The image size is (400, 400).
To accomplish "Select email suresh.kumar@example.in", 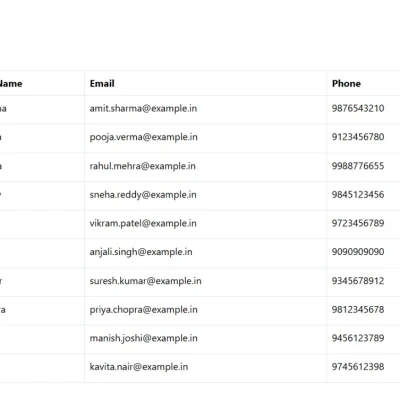I will click(145, 281).
